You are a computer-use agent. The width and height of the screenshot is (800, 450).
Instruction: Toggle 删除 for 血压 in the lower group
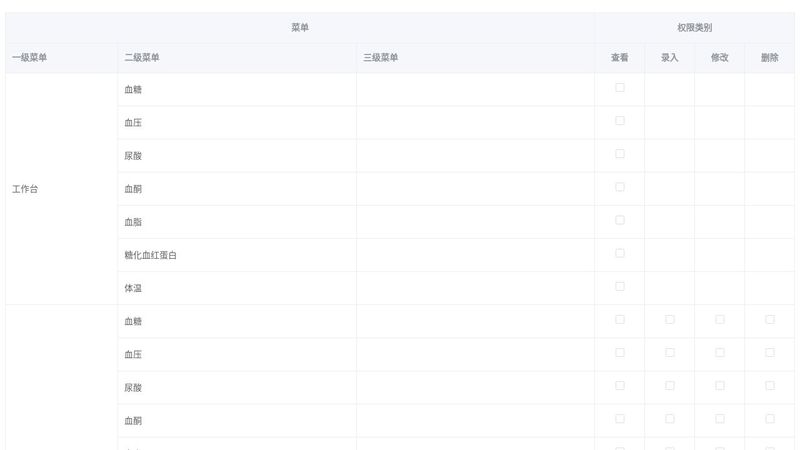click(x=770, y=353)
